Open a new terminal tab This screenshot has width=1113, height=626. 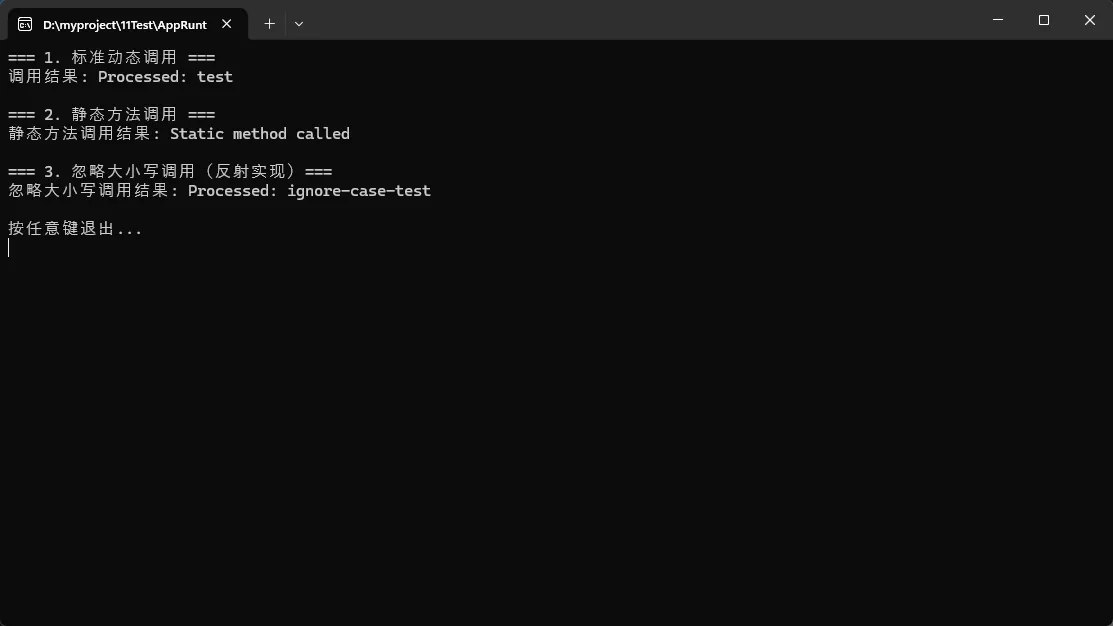[x=269, y=23]
